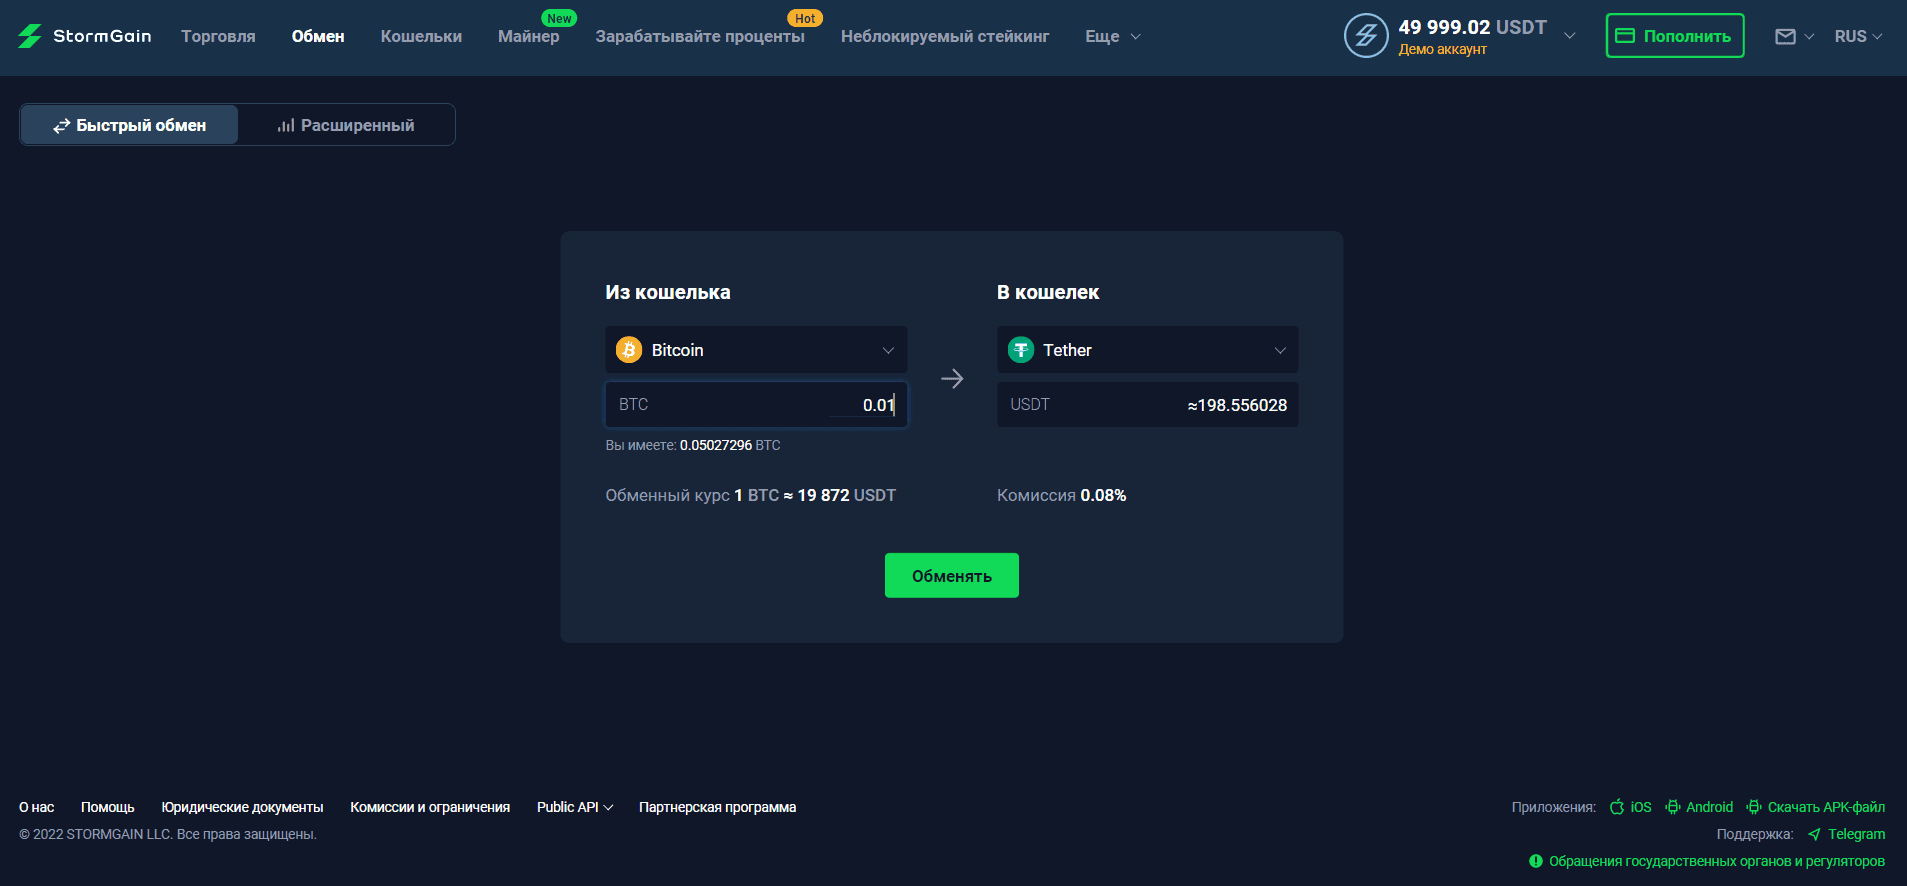Screen dimensions: 1907x886
Task: Go to Кошельки section
Action: (x=421, y=36)
